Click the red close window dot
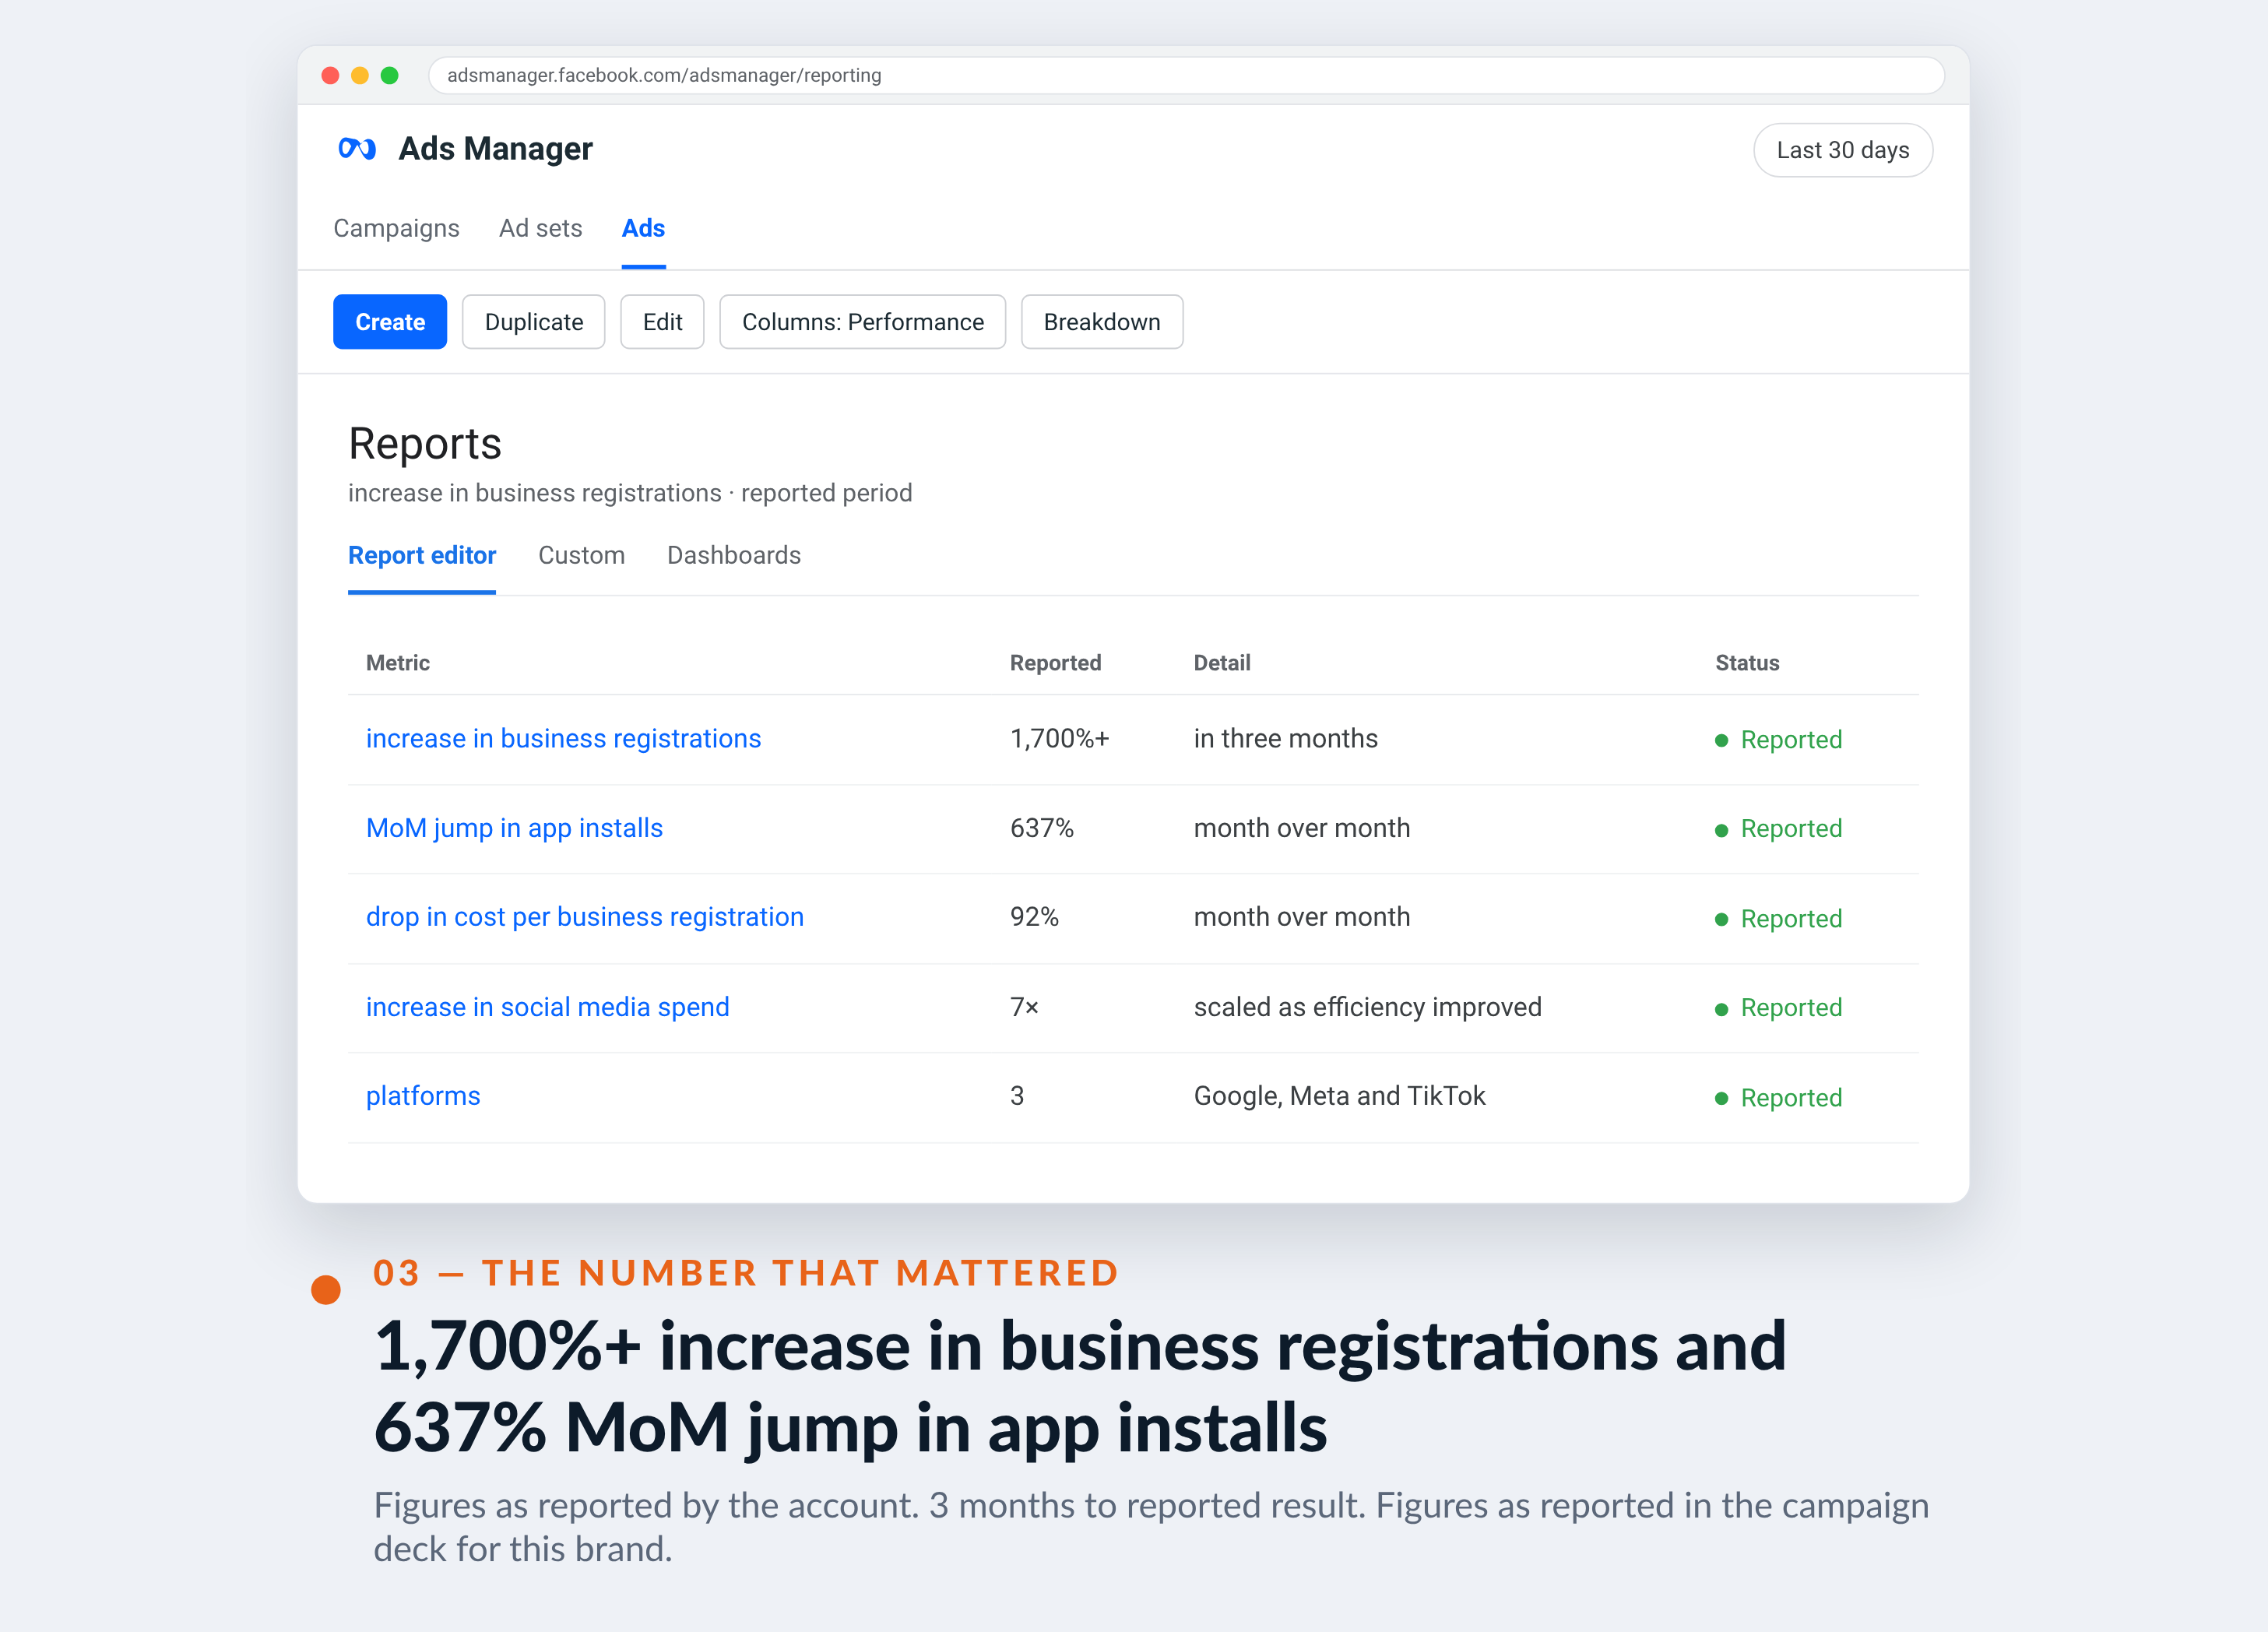The width and height of the screenshot is (2268, 1632). coord(330,75)
